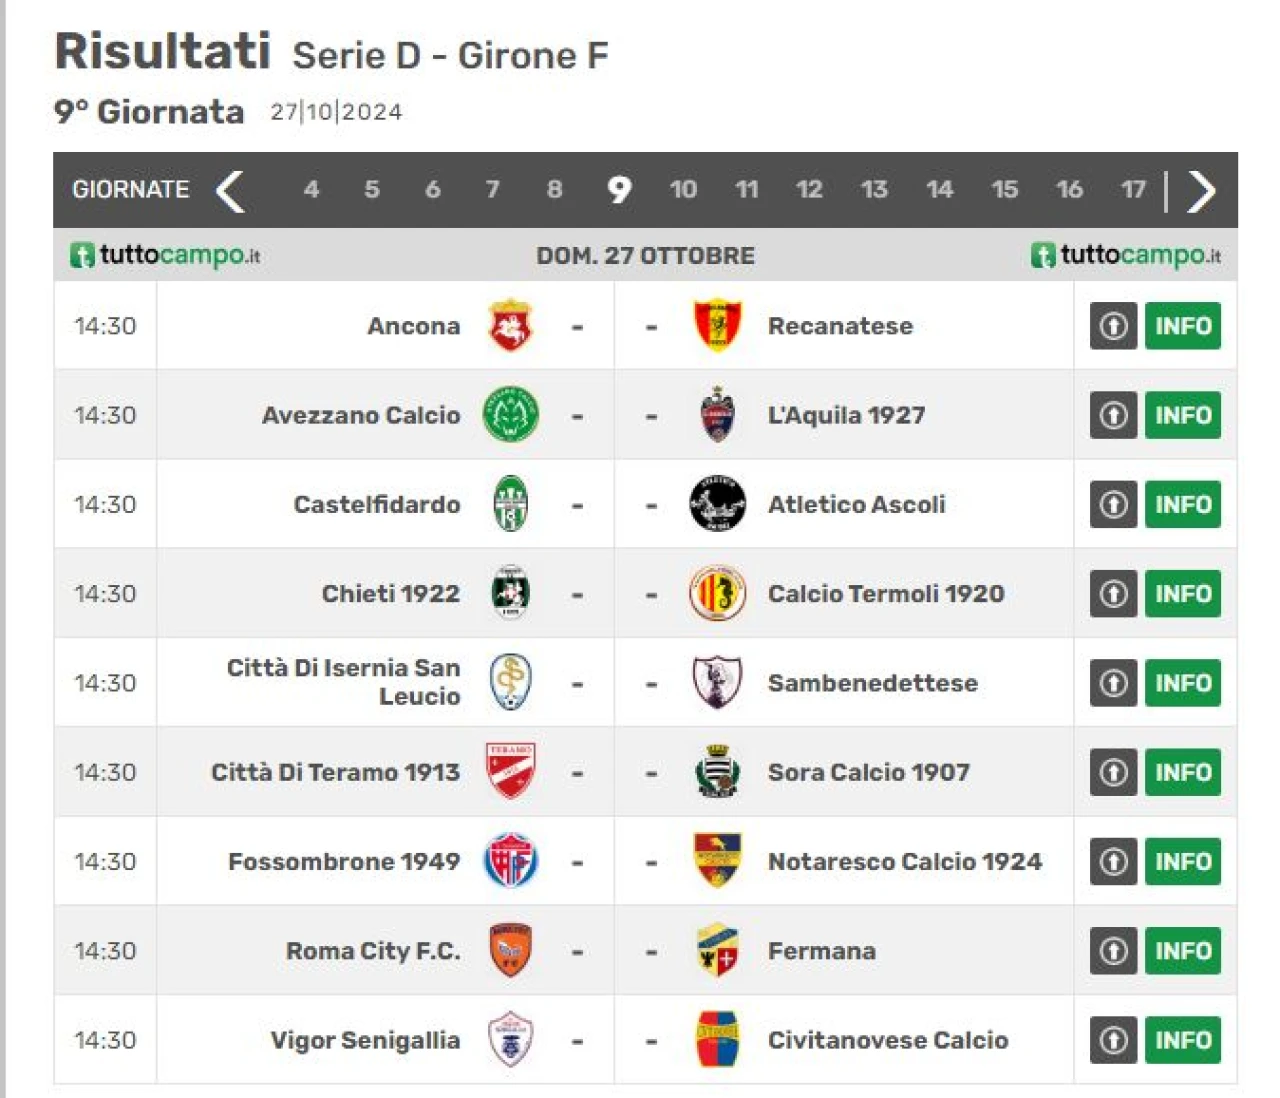
Task: Open the Fossombrone 1949 team link
Action: [x=343, y=861]
